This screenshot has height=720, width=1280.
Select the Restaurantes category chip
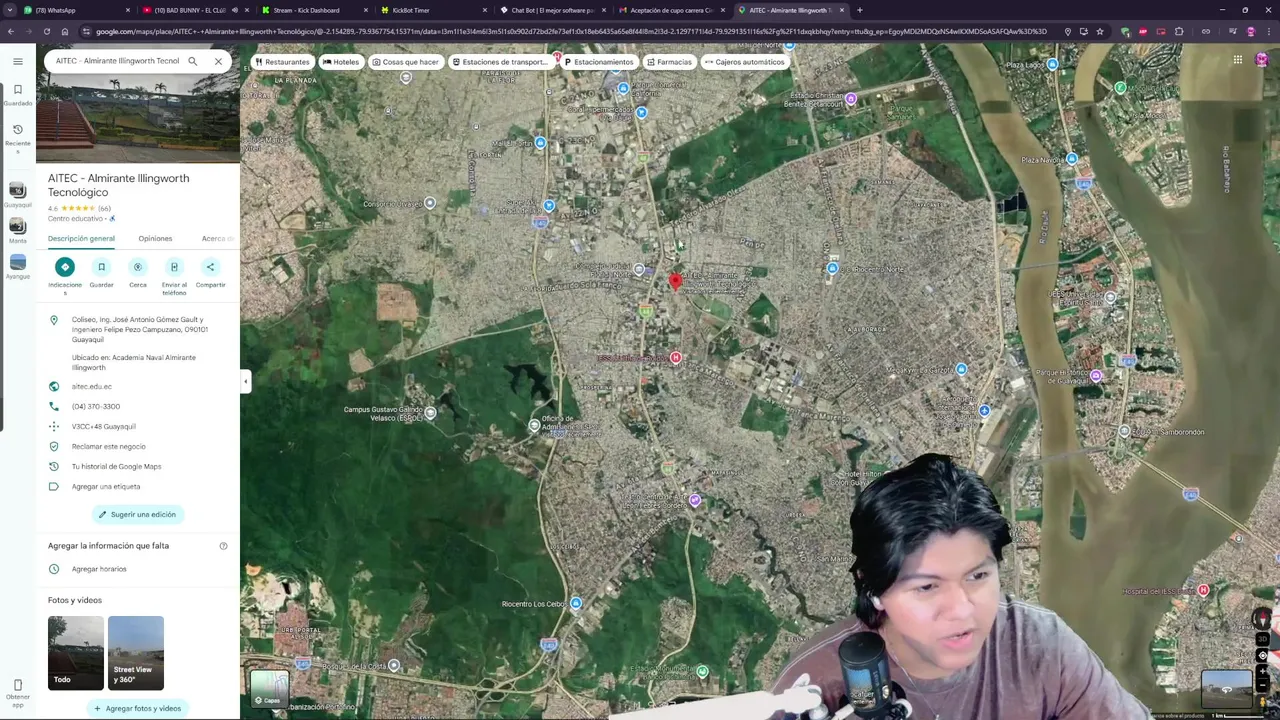(282, 62)
